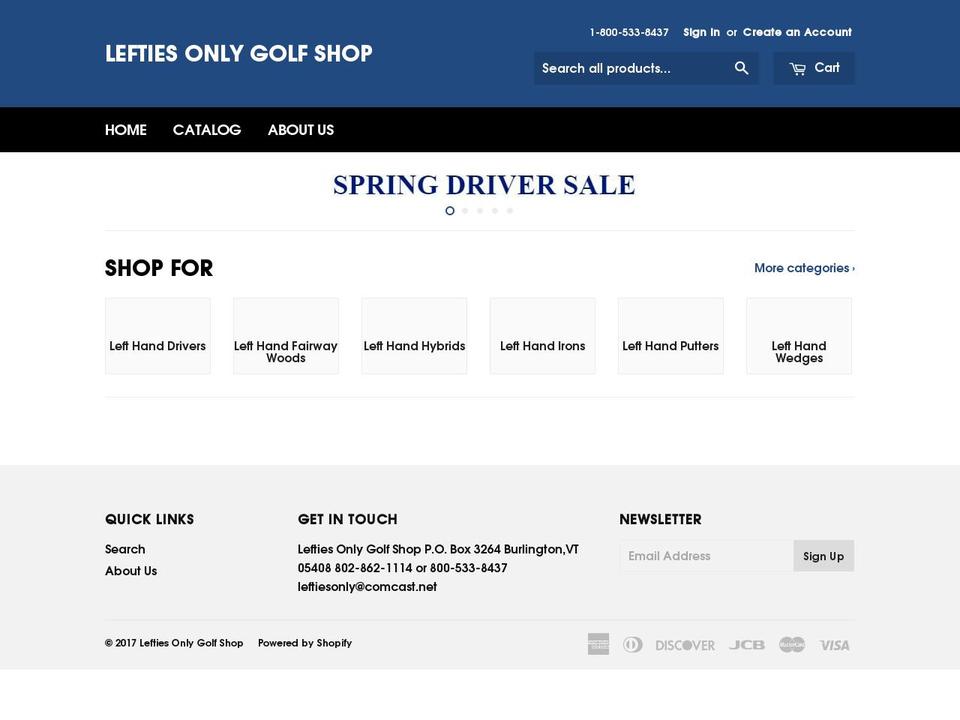Select the ABOUT US menu item
Viewport: 960px width, 720px height.
coord(301,129)
